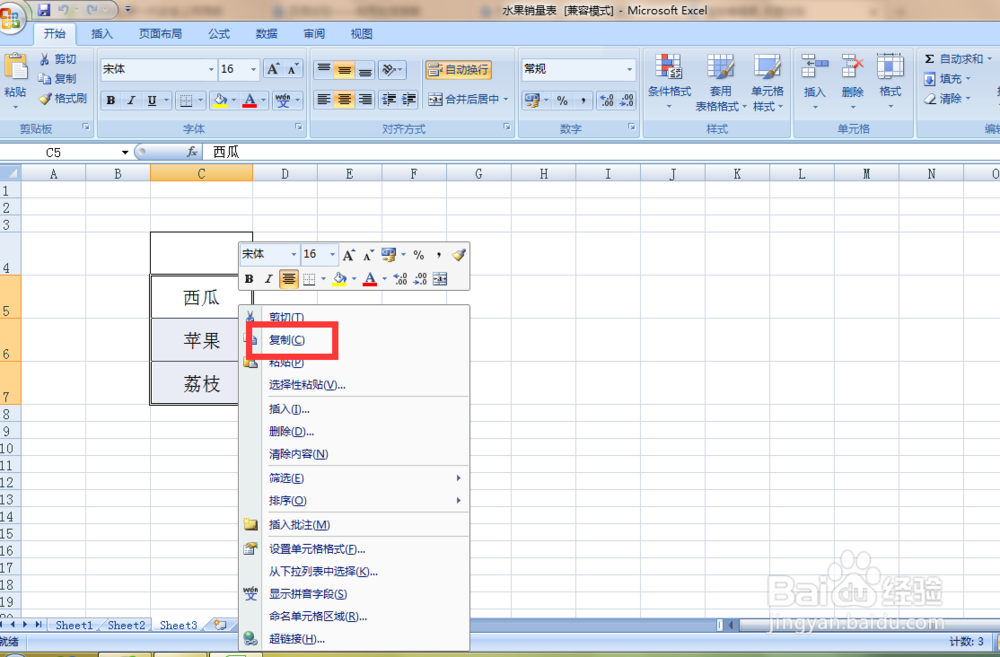Click Clear (清除) button in ribbon
The width and height of the screenshot is (1000, 657).
(947, 98)
